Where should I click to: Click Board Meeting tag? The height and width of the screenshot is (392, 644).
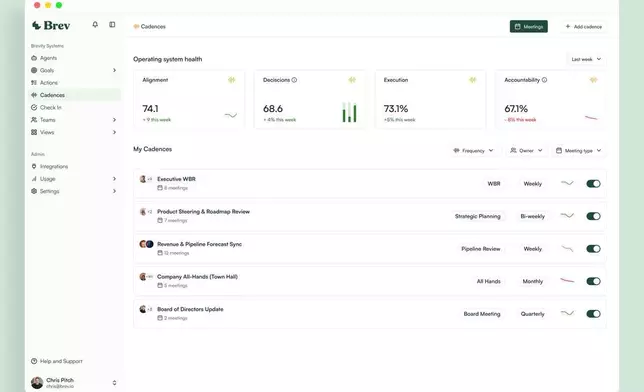point(482,314)
